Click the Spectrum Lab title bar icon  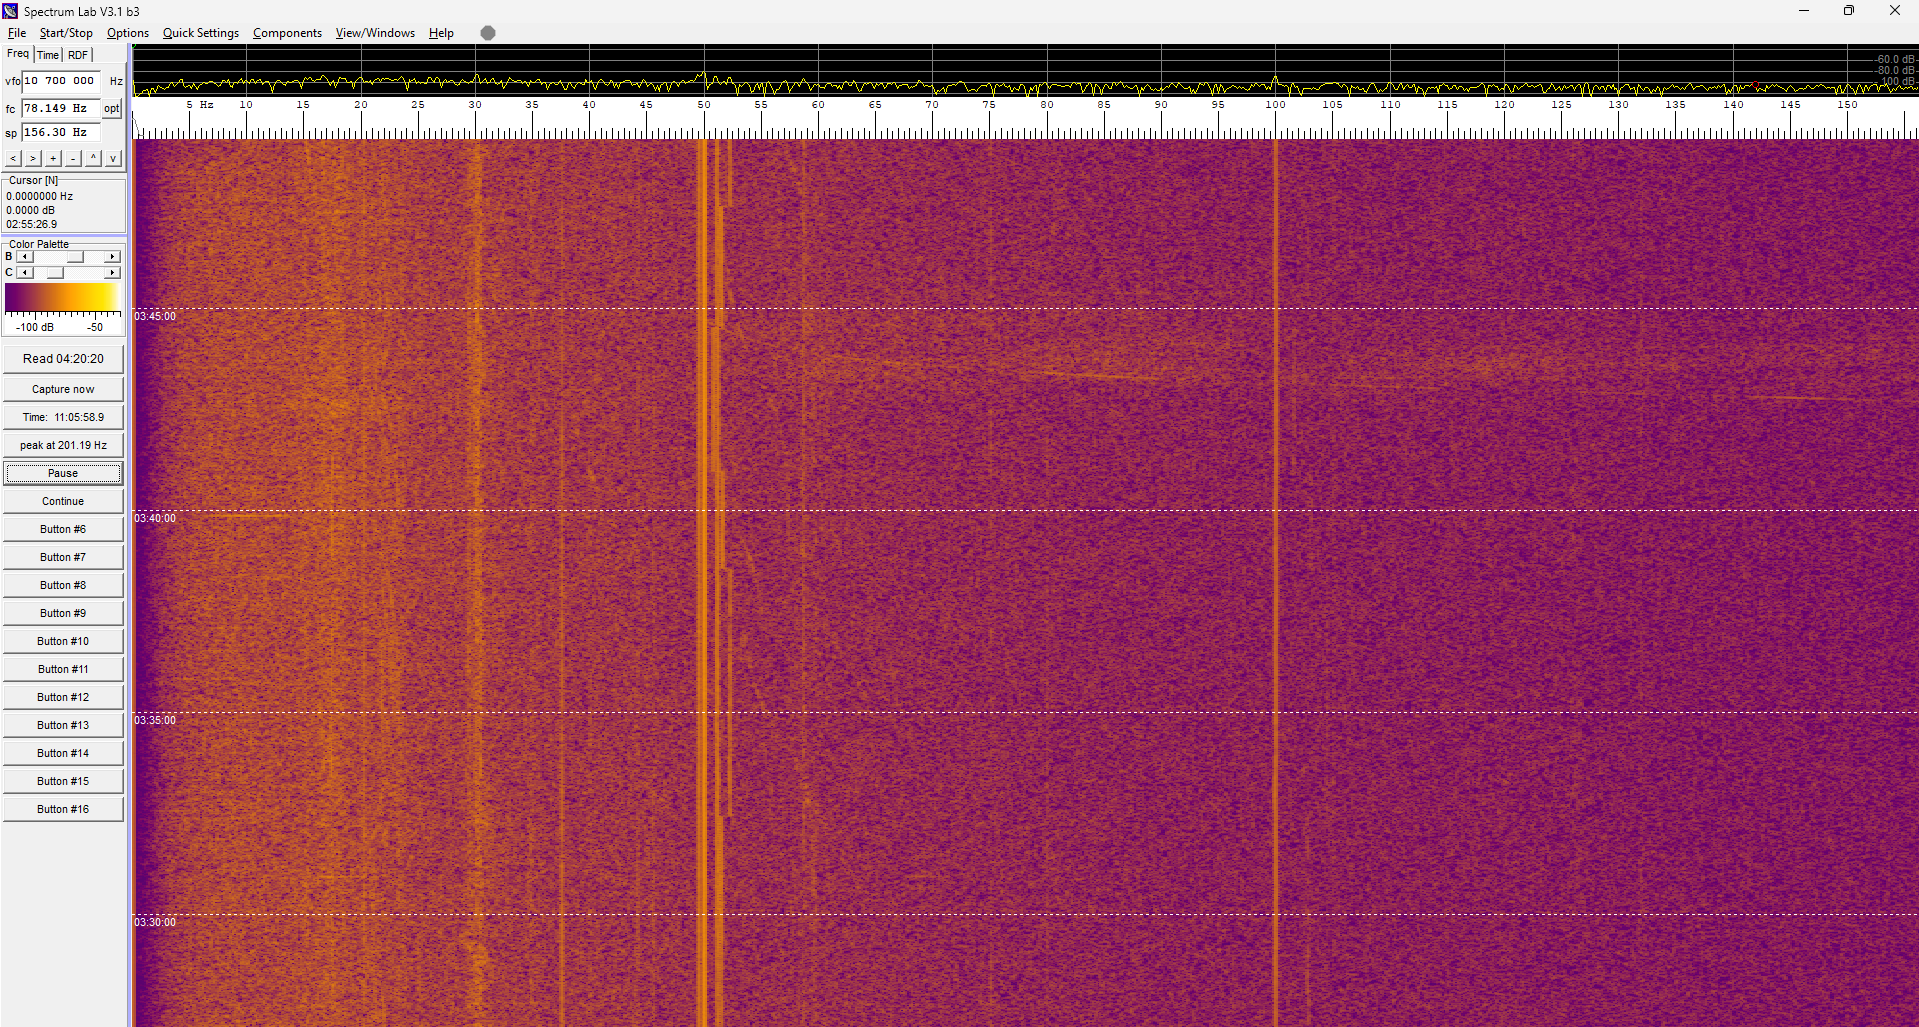click(11, 11)
